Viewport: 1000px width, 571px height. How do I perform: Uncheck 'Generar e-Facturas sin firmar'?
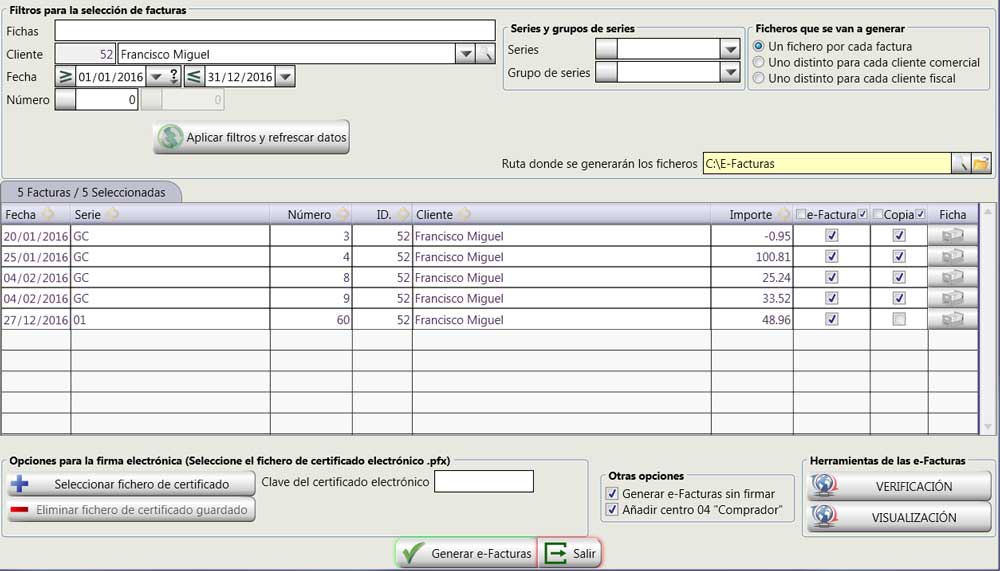point(613,494)
